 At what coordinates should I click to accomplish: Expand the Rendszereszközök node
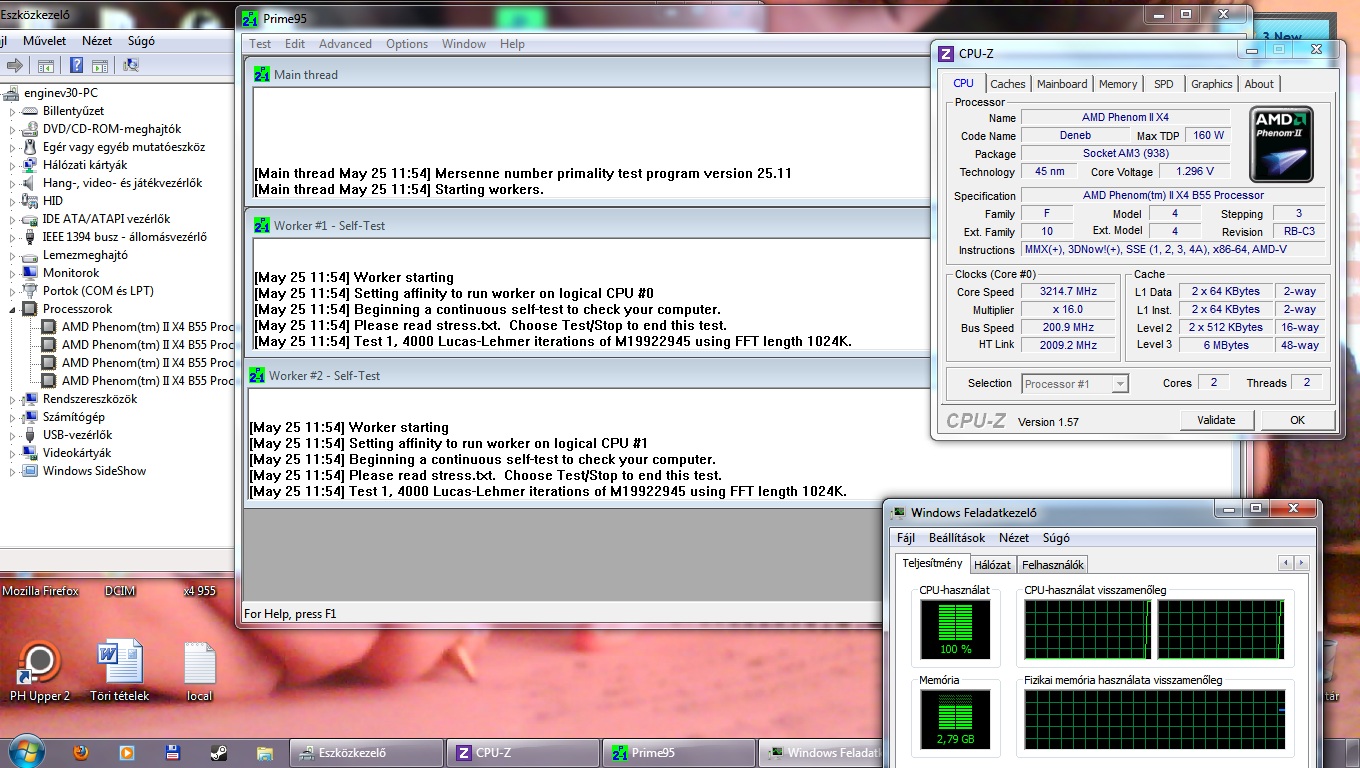[13, 399]
